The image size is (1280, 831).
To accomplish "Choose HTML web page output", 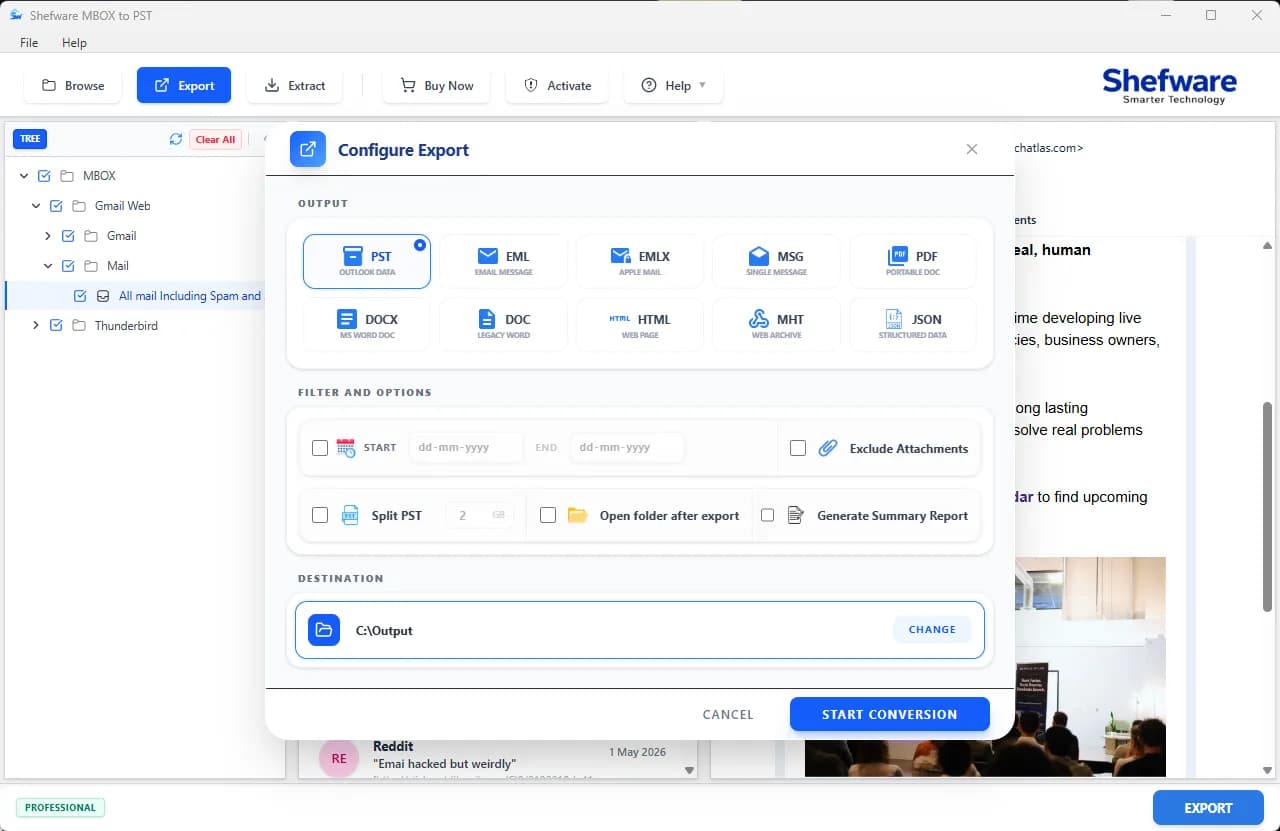I will (640, 325).
